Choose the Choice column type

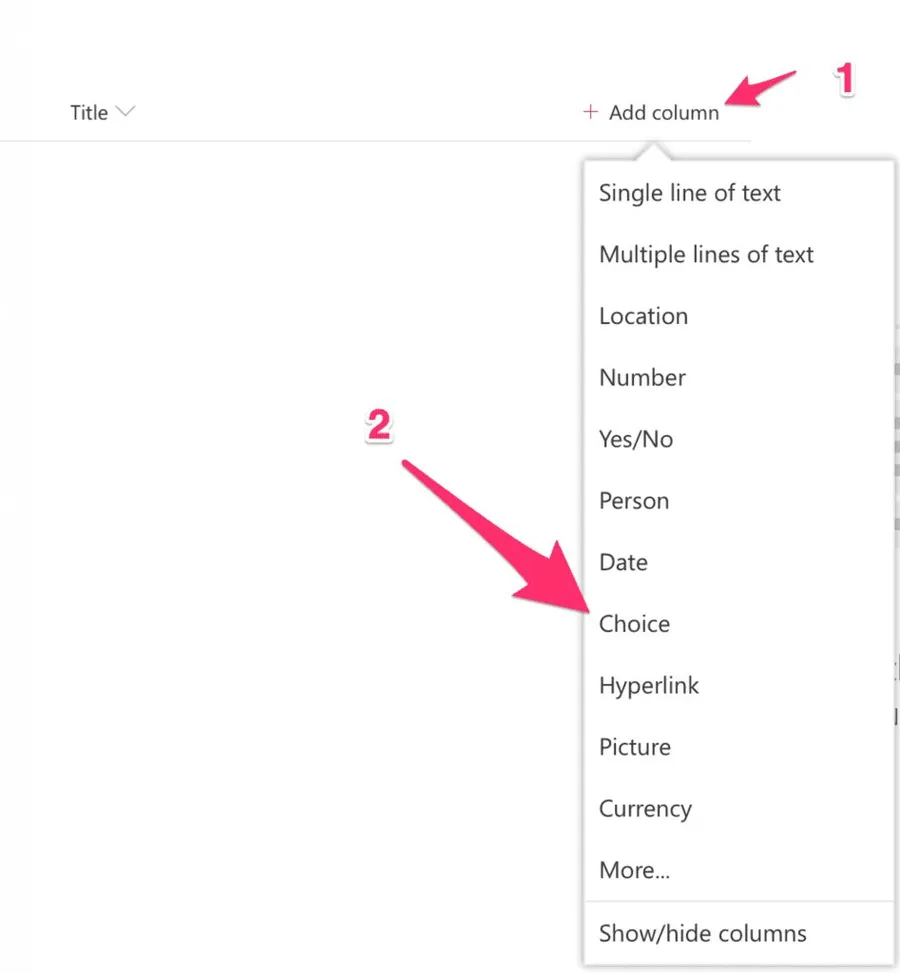point(634,624)
